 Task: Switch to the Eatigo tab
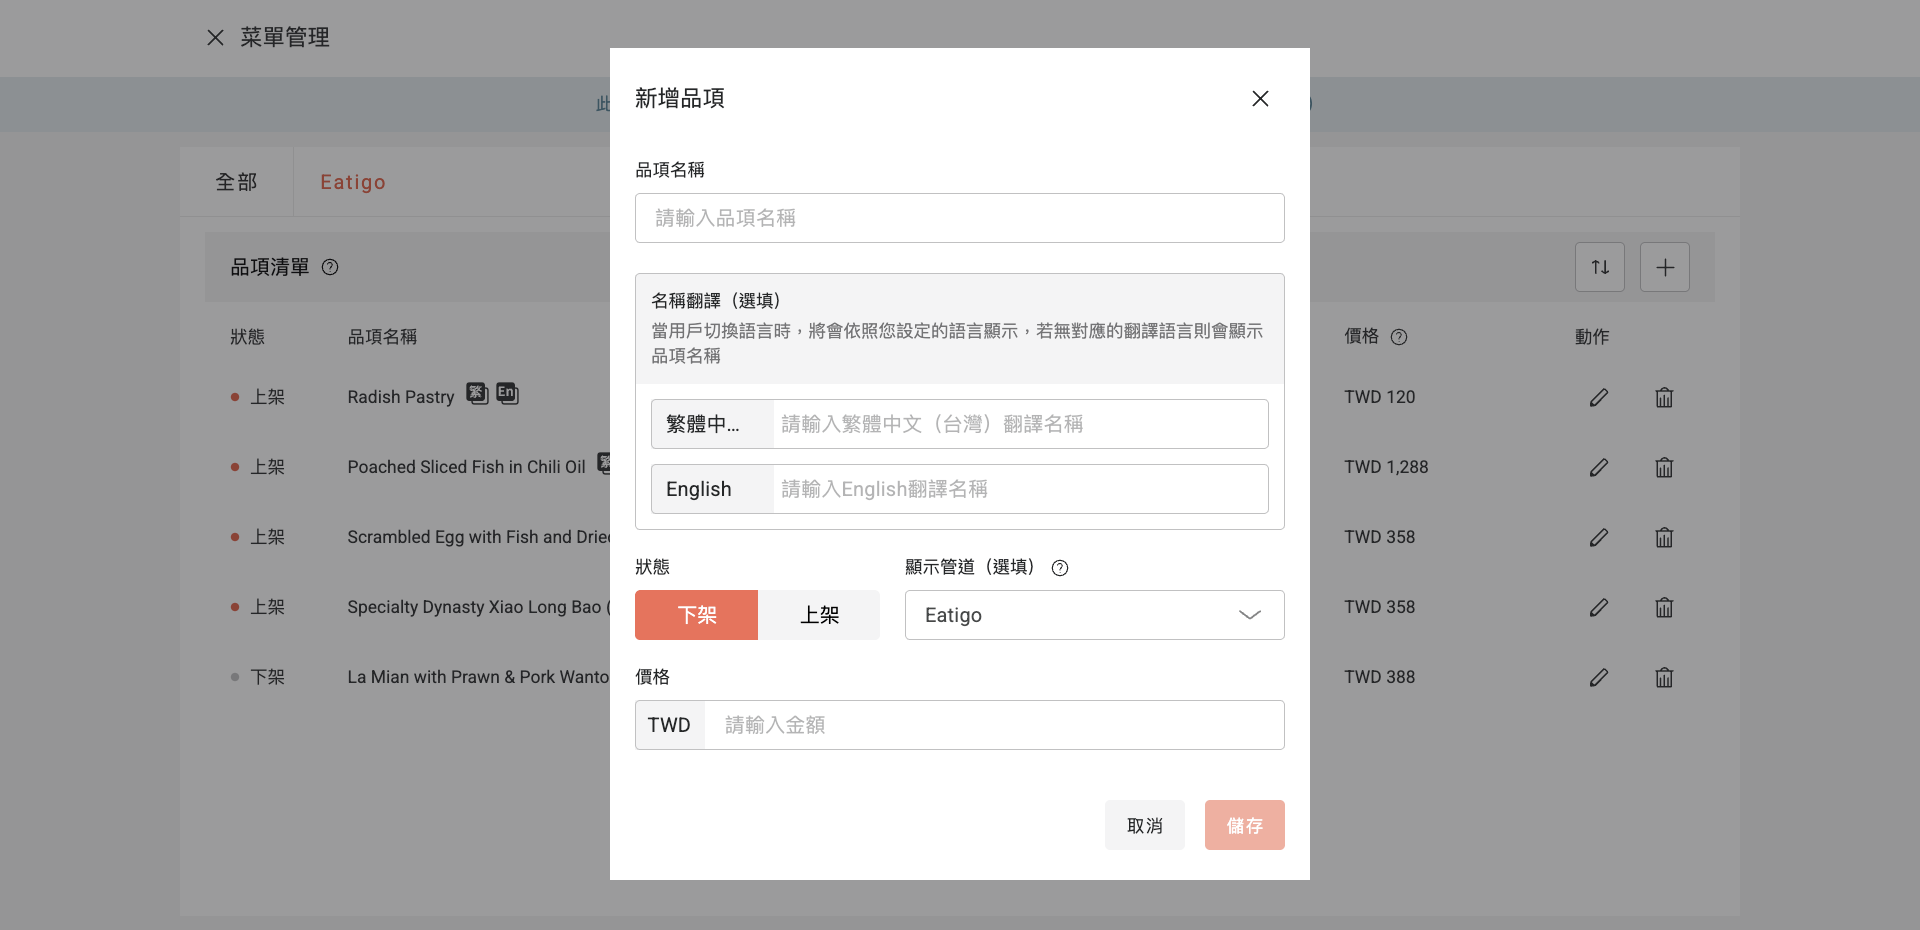pyautogui.click(x=352, y=182)
